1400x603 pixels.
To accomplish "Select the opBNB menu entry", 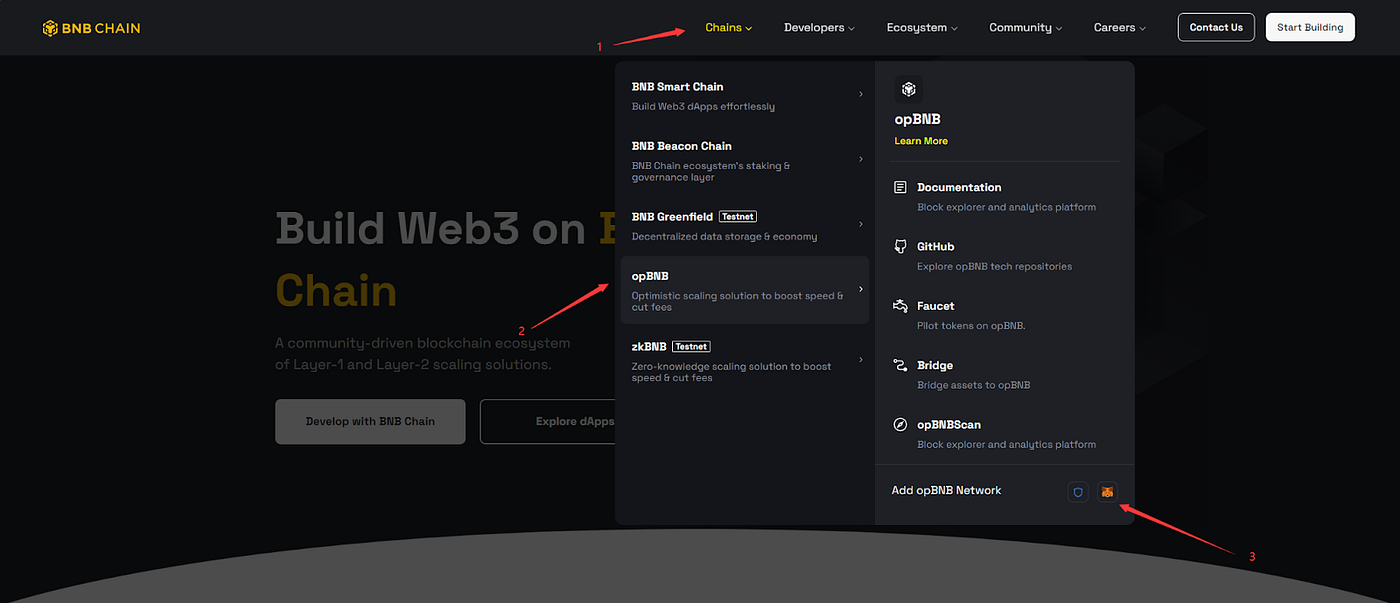I will click(x=744, y=290).
